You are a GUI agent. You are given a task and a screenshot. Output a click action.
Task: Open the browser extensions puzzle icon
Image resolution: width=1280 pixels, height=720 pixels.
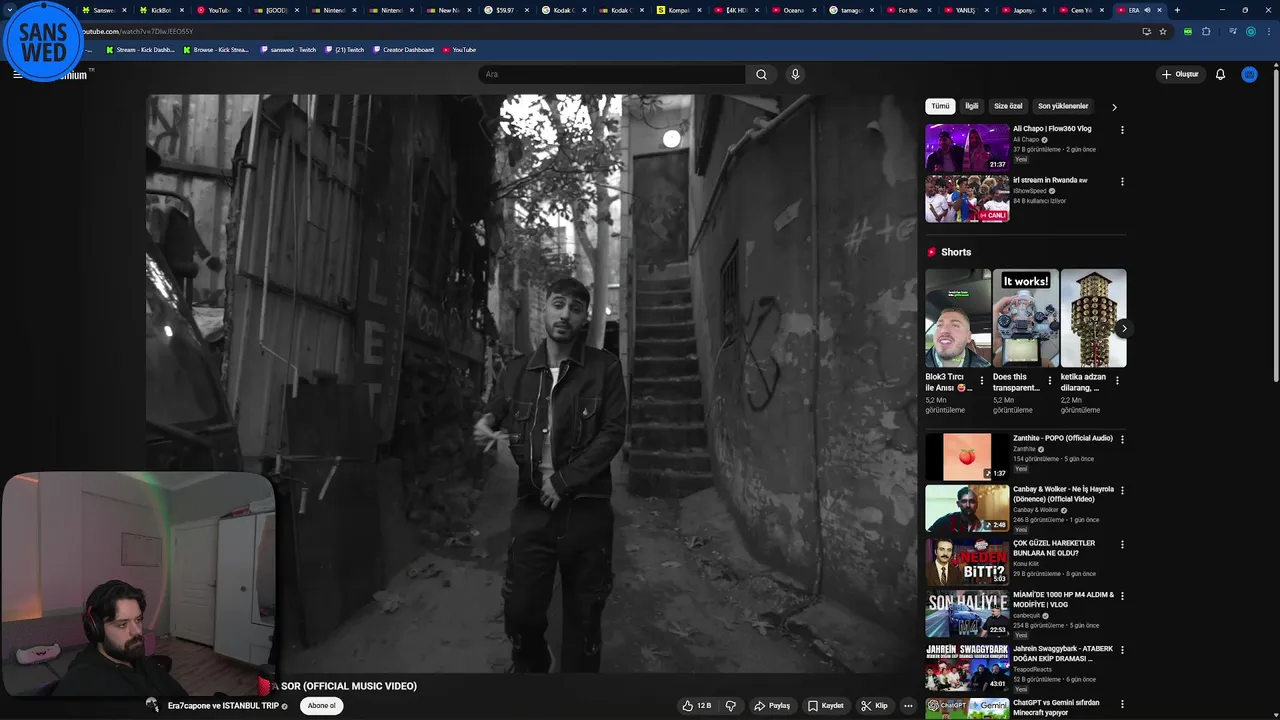tap(1206, 31)
